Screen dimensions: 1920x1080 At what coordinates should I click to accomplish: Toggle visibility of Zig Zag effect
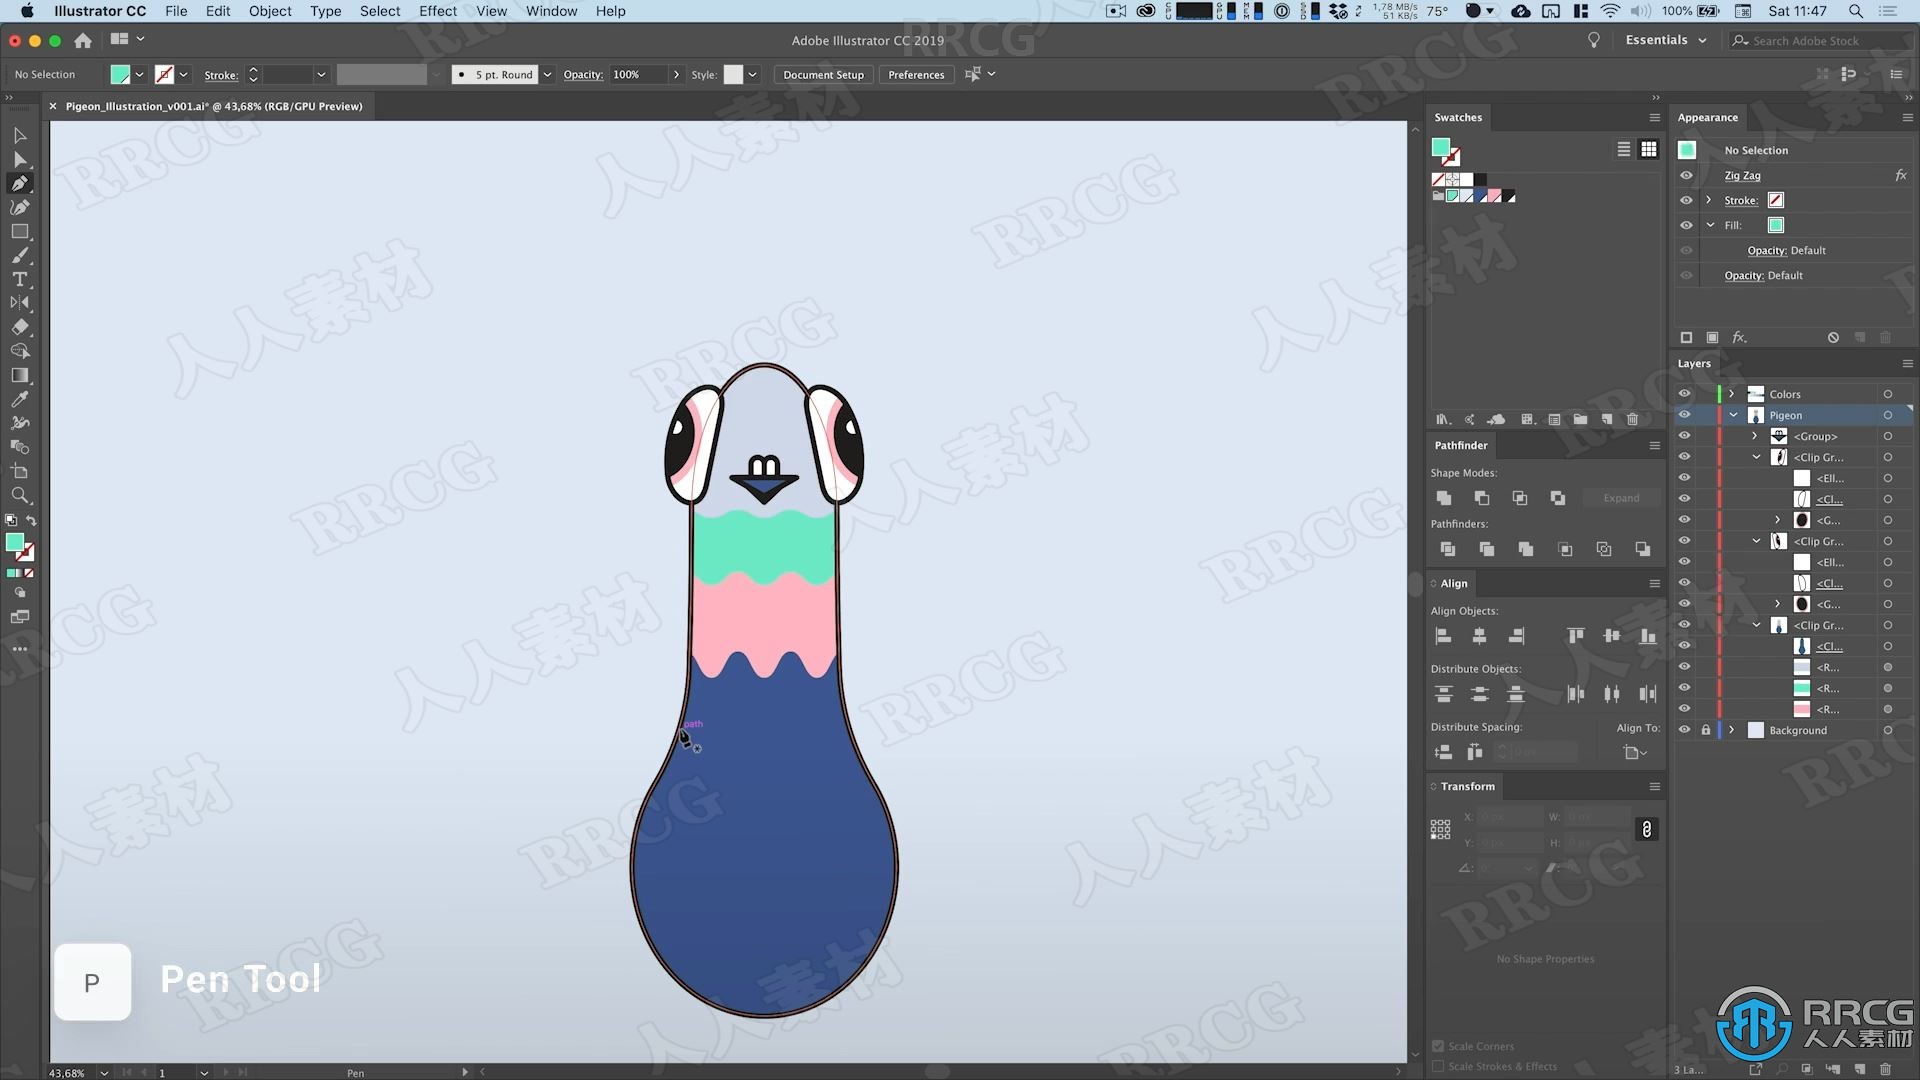[x=1686, y=175]
